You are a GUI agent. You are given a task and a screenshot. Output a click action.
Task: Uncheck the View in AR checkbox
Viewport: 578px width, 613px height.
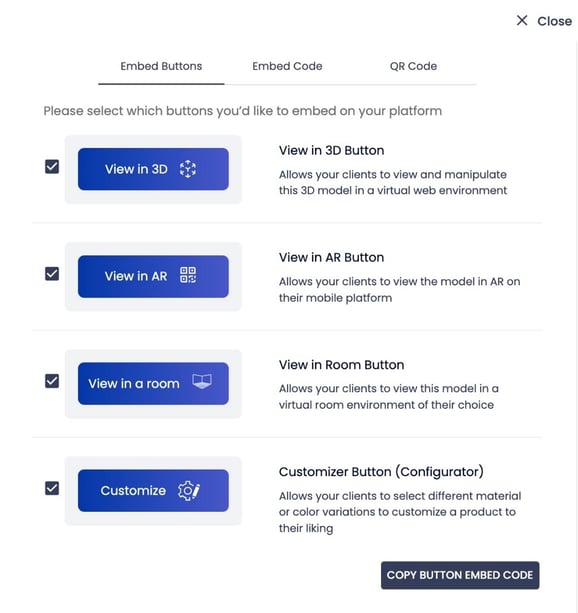(52, 274)
